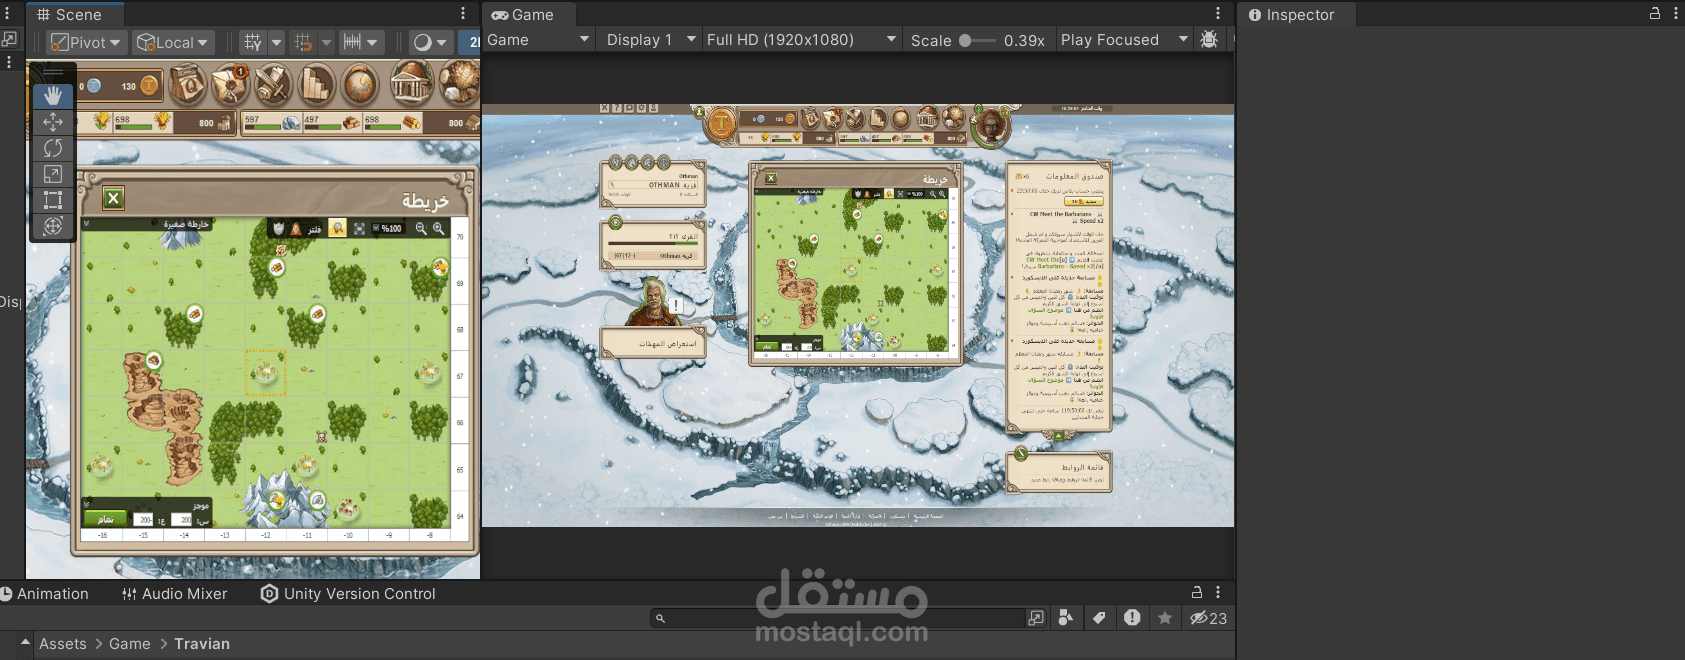Select the Hand view tool
The width and height of the screenshot is (1685, 660).
tap(53, 96)
